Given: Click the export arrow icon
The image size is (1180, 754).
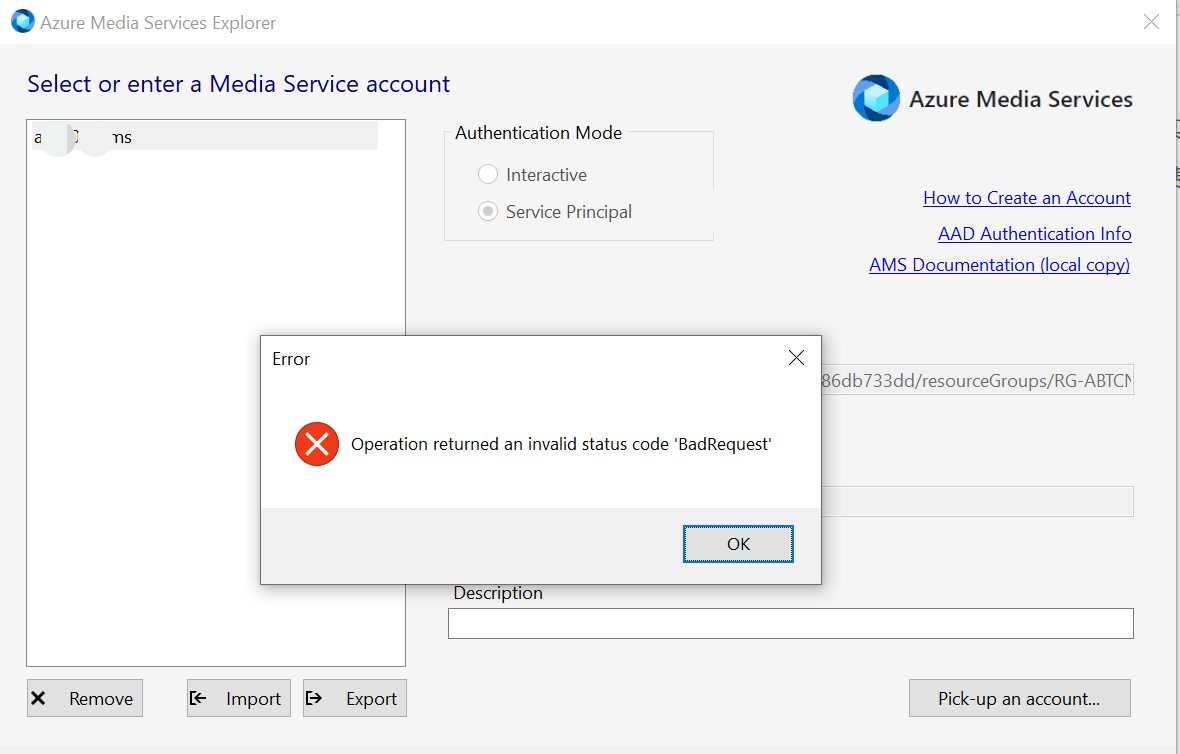Looking at the screenshot, I should point(314,698).
